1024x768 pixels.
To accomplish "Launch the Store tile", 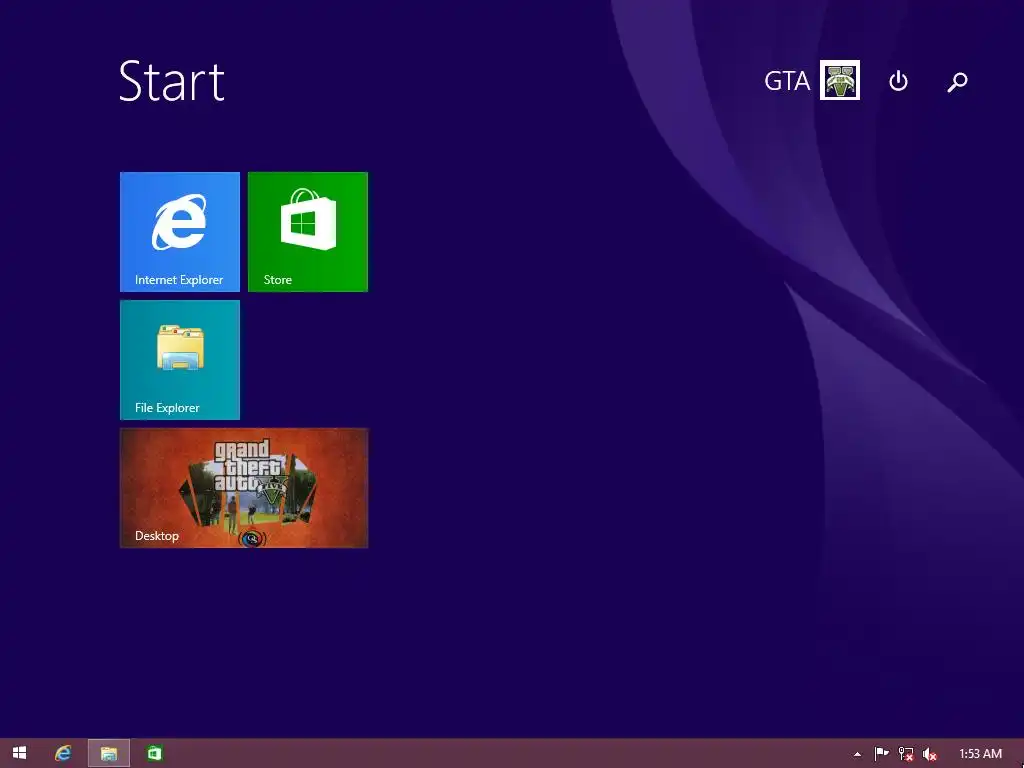I will [308, 232].
